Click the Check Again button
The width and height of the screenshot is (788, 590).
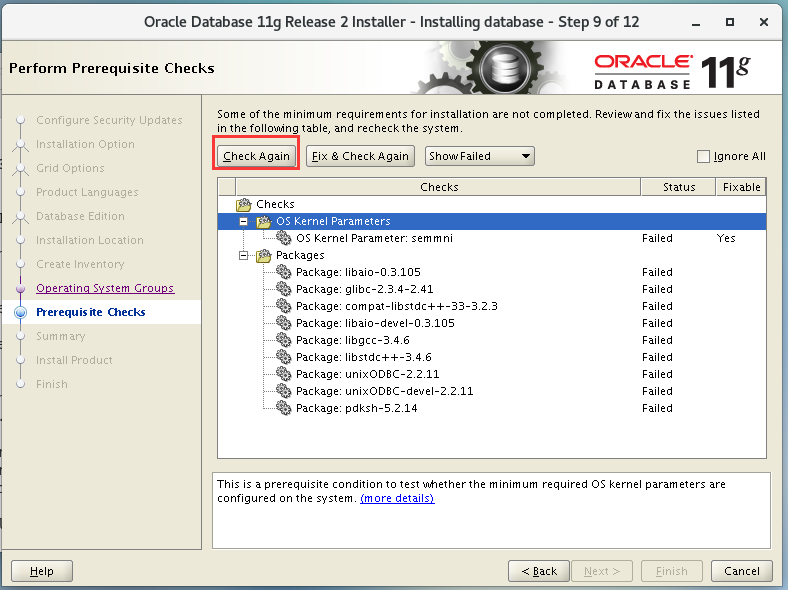256,156
